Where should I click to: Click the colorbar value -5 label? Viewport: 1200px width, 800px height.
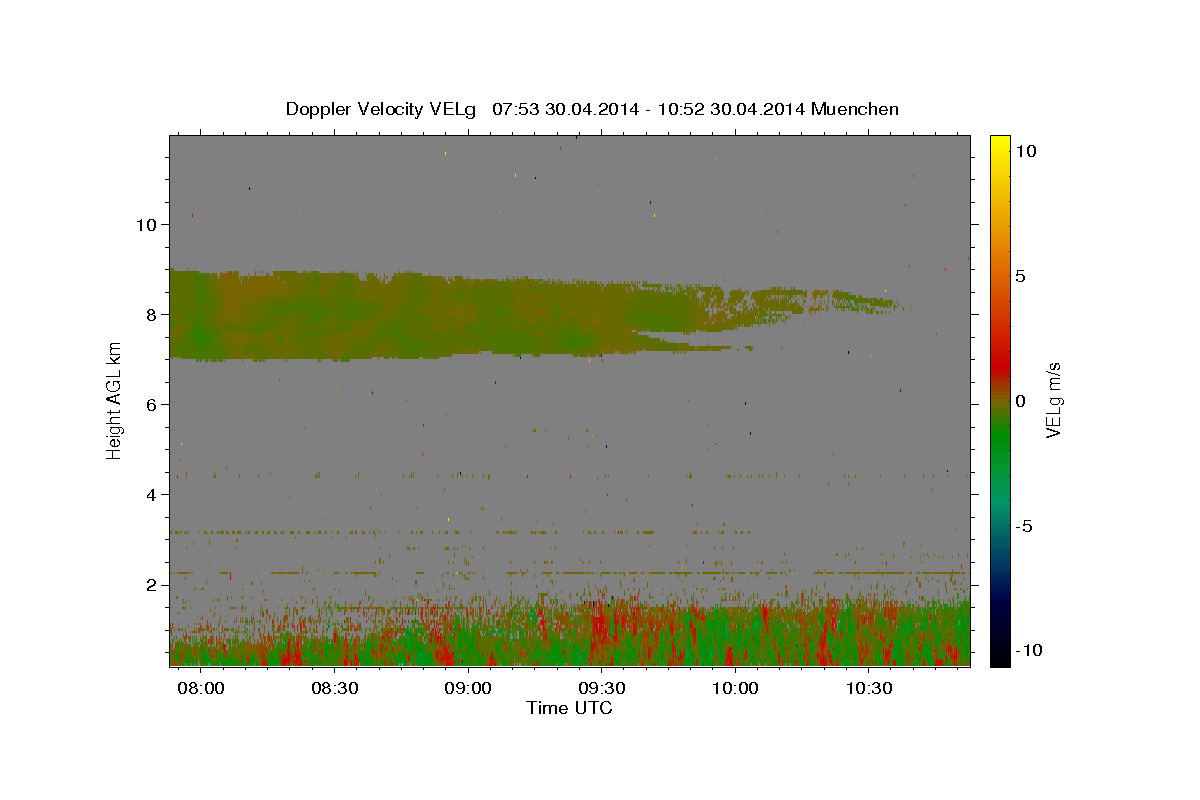pos(1024,526)
